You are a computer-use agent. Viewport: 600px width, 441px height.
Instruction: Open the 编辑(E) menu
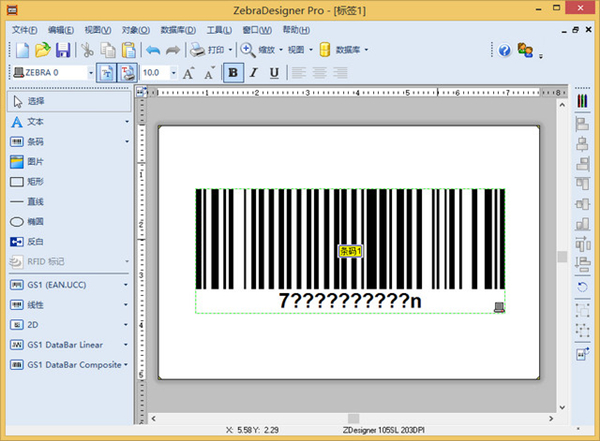pyautogui.click(x=61, y=30)
